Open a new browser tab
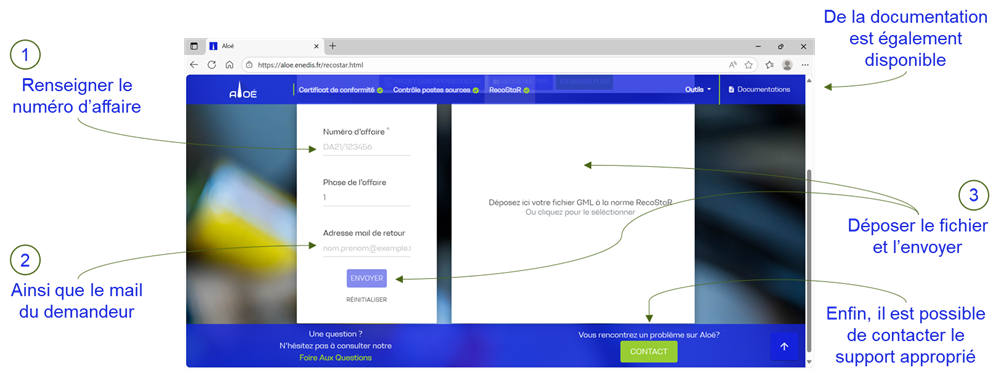This screenshot has height=378, width=1004. tap(332, 46)
